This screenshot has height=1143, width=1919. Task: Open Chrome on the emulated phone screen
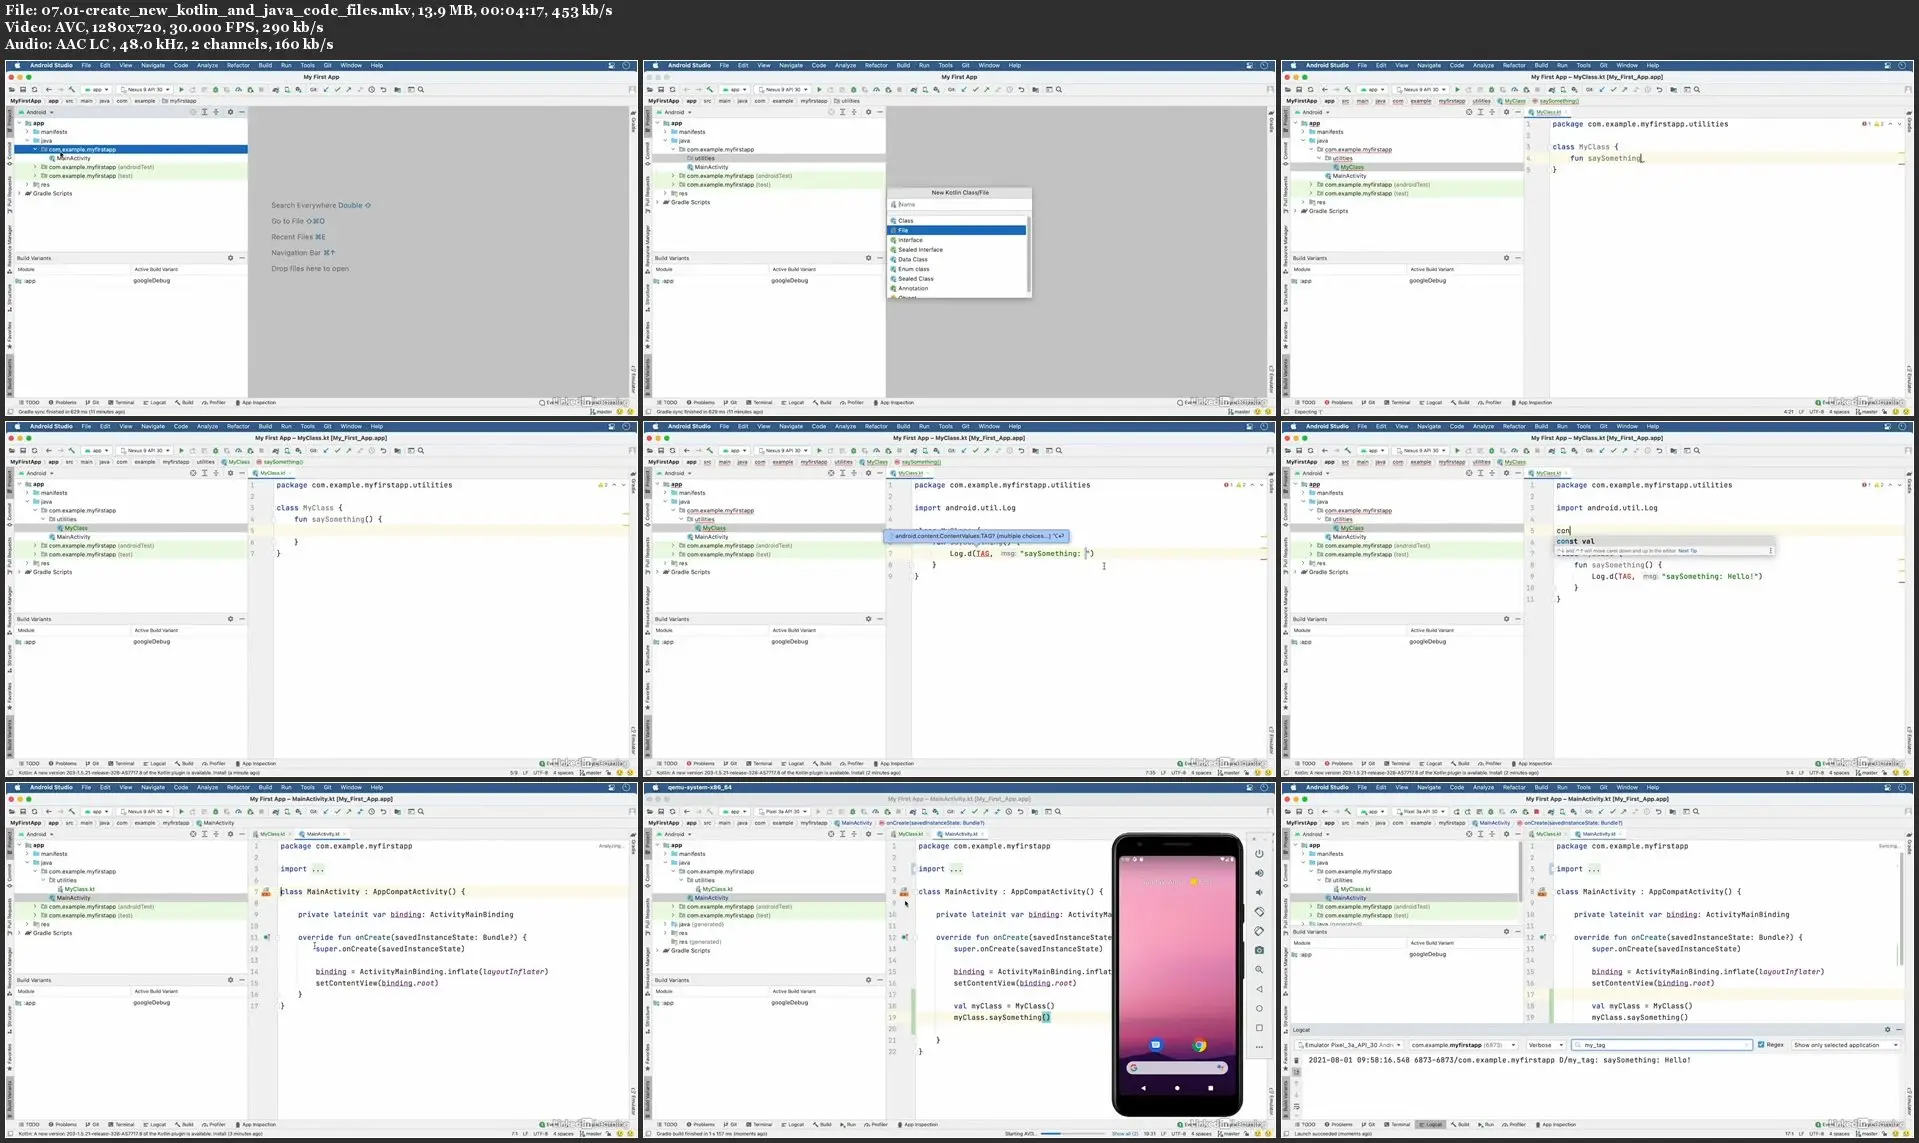coord(1199,1045)
